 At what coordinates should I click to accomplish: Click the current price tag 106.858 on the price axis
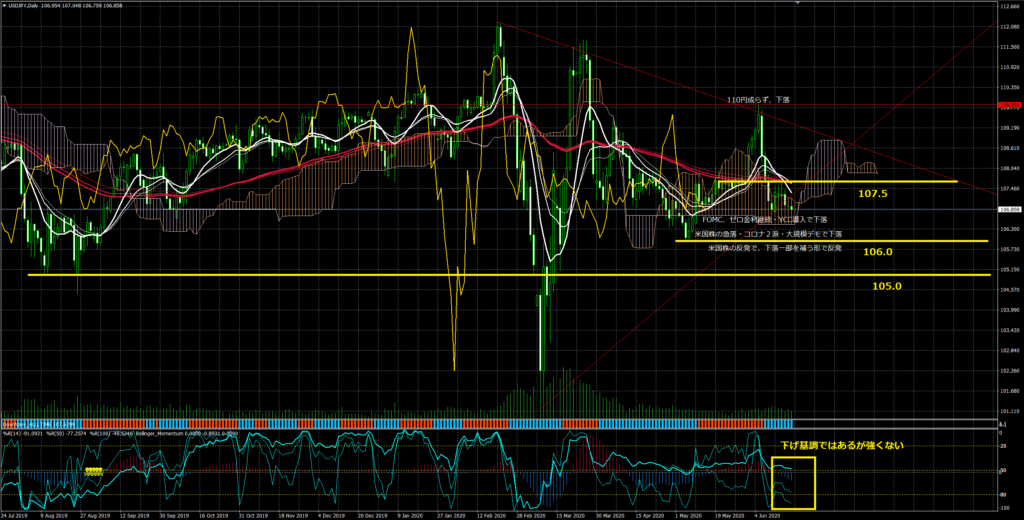tap(1008, 209)
